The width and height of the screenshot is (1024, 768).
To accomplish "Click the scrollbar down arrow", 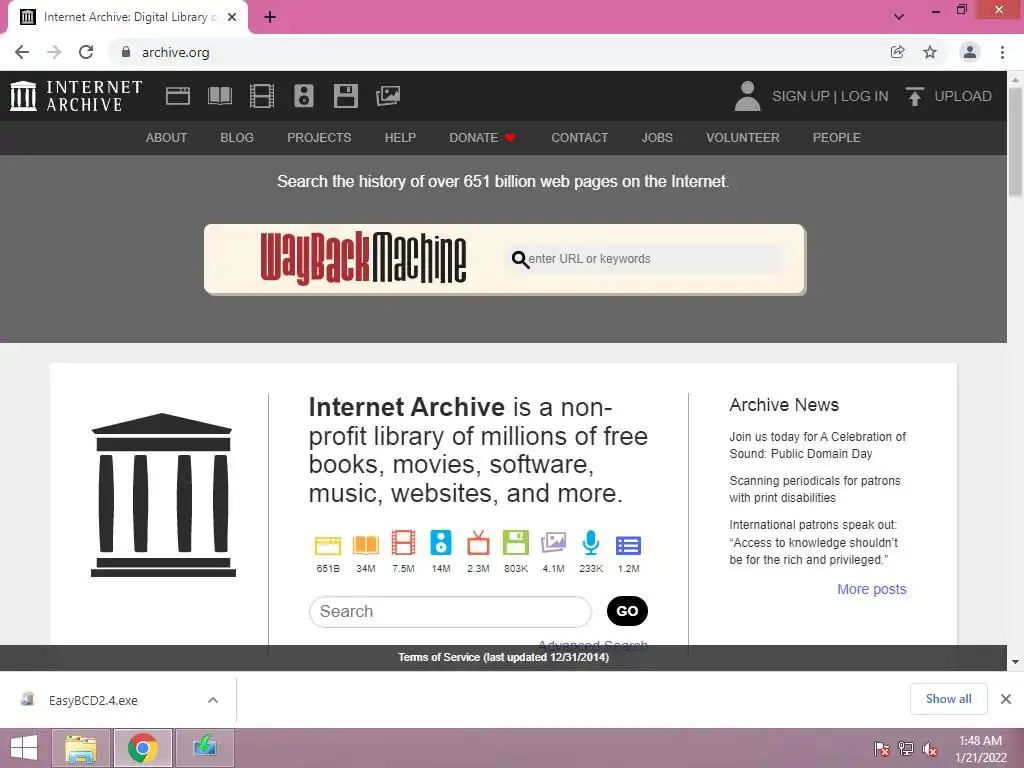I will 1016,662.
